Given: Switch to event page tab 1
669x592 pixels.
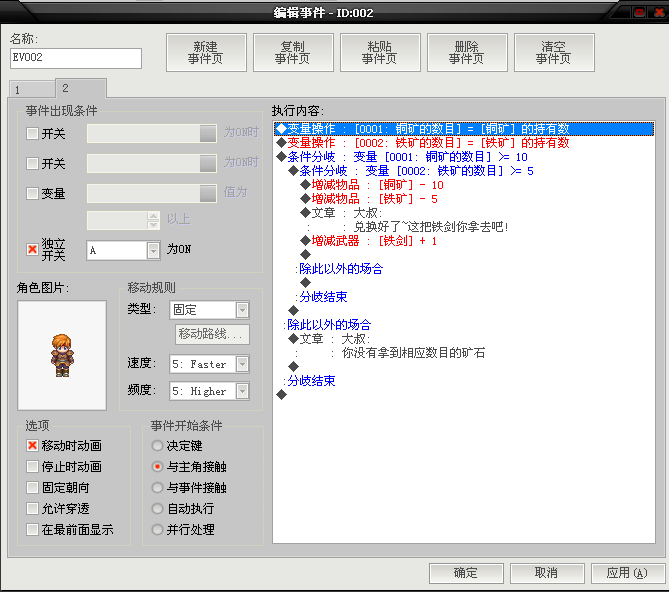Looking at the screenshot, I should coord(32,90).
